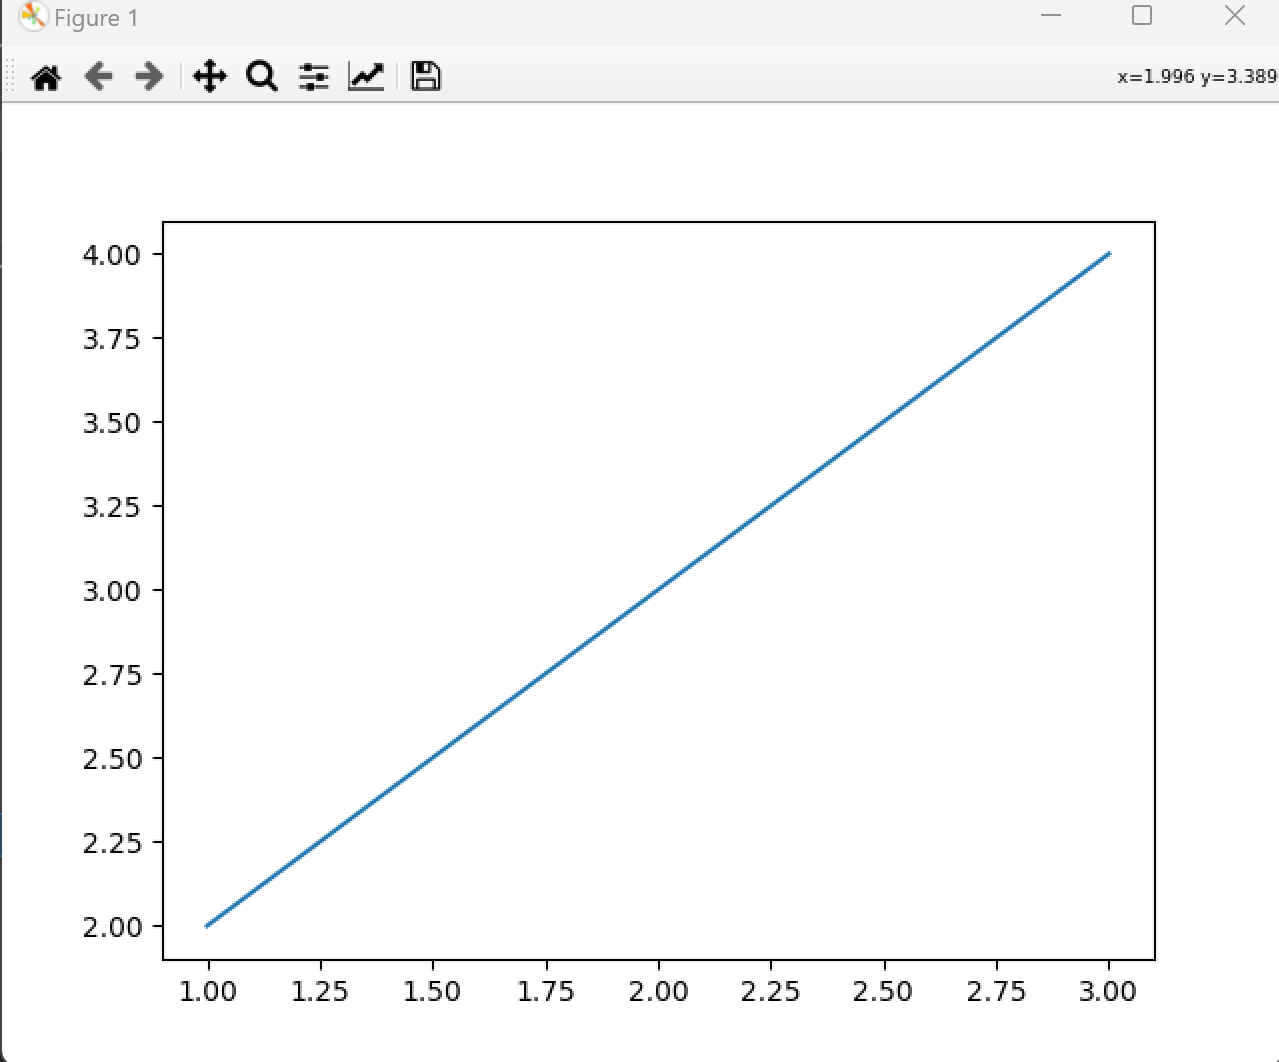Go forward to the next view
The height and width of the screenshot is (1062, 1279).
coord(149,76)
